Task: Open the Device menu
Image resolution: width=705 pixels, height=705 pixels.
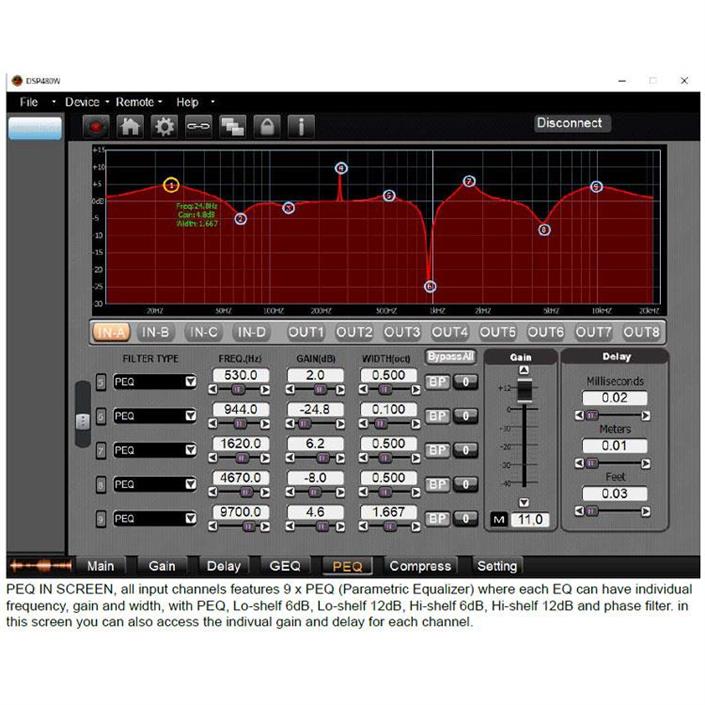Action: (x=82, y=102)
